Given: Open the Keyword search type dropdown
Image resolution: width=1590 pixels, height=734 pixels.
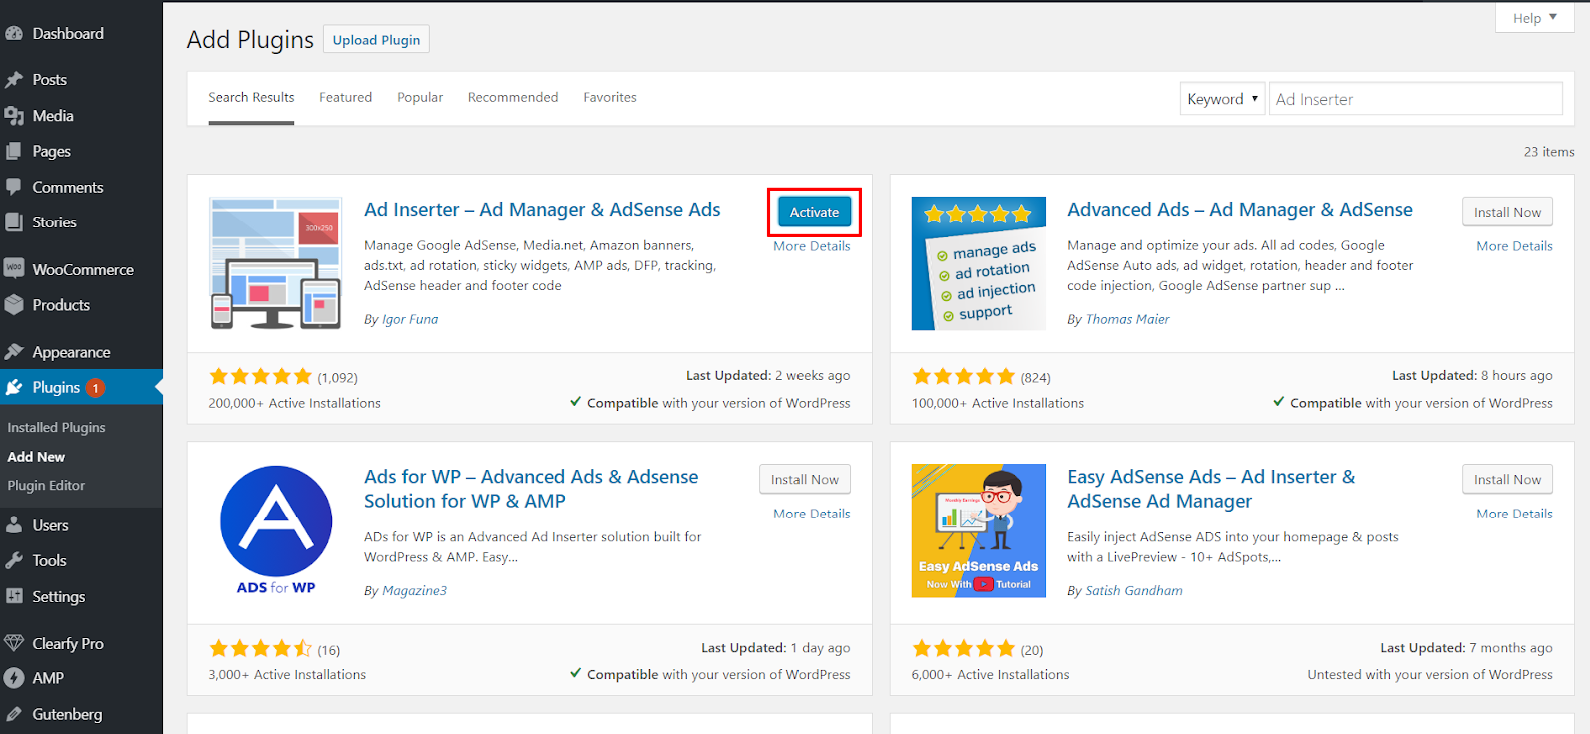Looking at the screenshot, I should pyautogui.click(x=1222, y=99).
